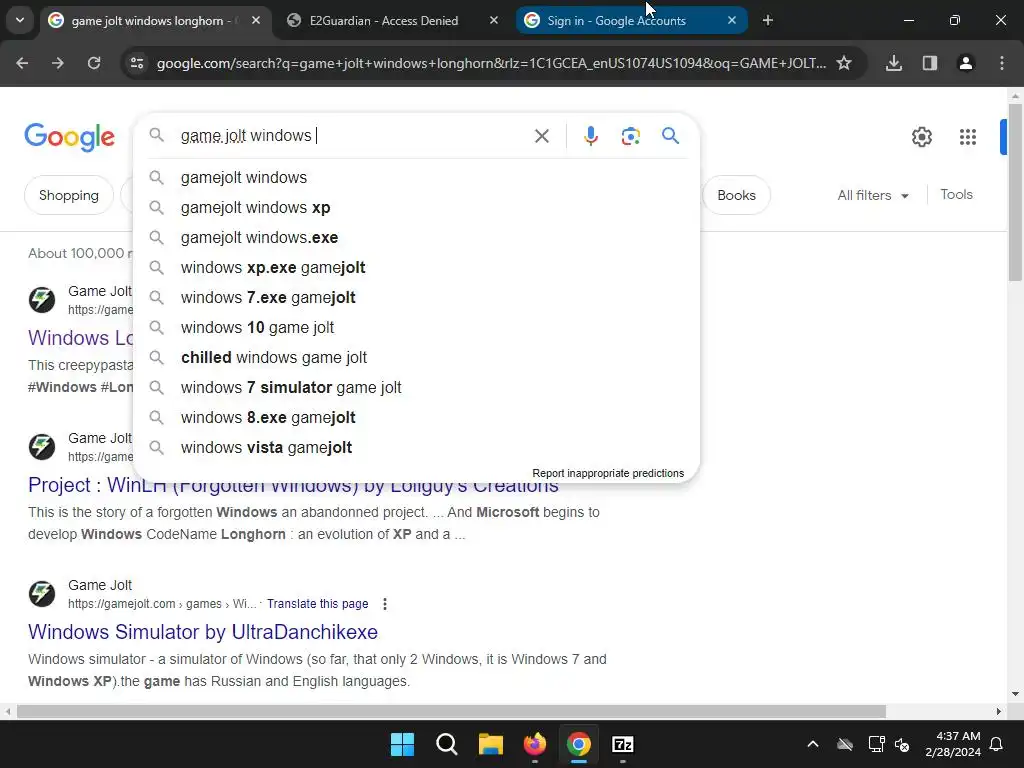Screen dimensions: 1024x768
Task: Open File Explorer from taskbar
Action: (490, 744)
